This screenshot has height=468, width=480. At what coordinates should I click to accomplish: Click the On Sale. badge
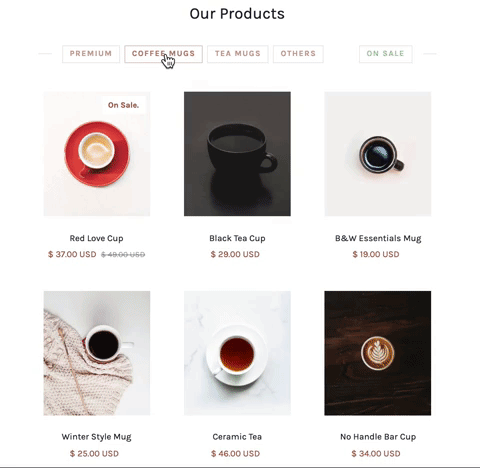(x=123, y=105)
